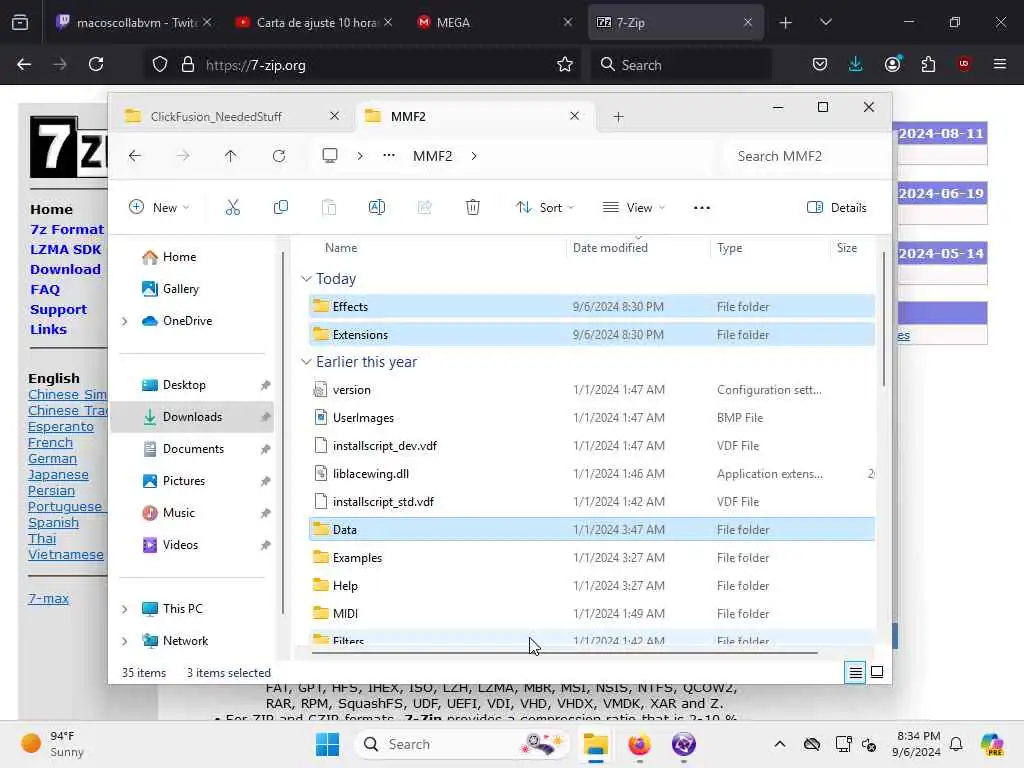The image size is (1024, 768).
Task: Open the 7z Format link
Action: click(67, 229)
